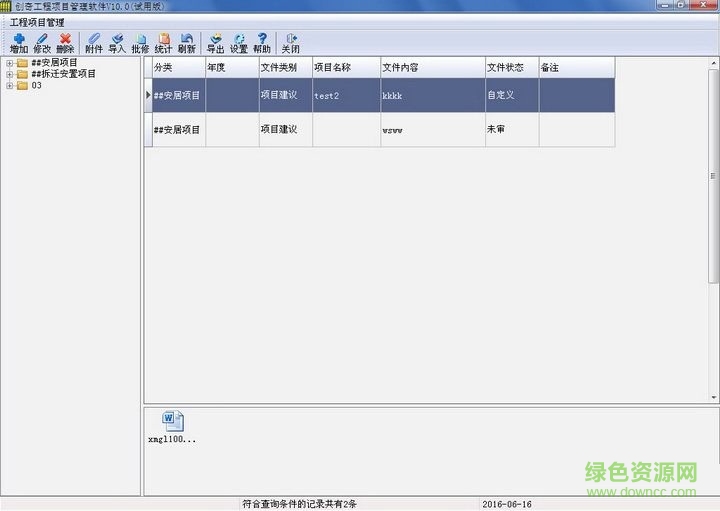Click the folder icon of ##安居项目

pyautogui.click(x=22, y=63)
